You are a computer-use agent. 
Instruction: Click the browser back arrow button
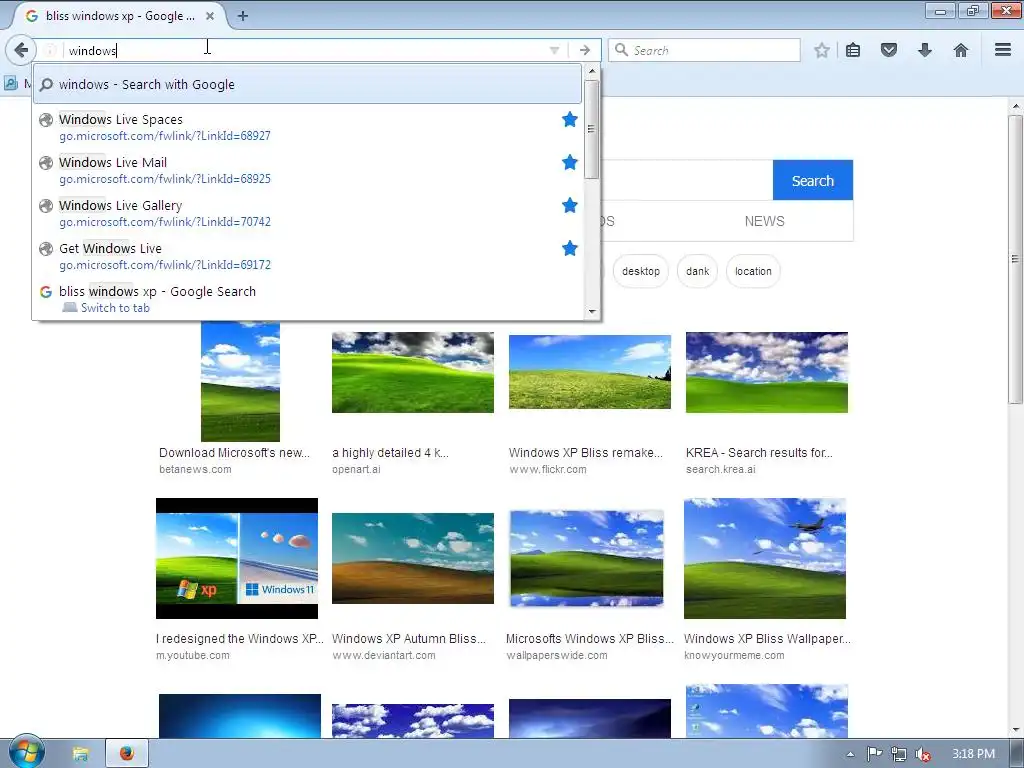pos(20,50)
